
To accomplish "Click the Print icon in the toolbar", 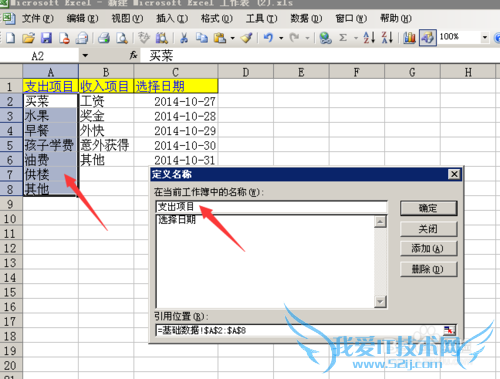I will click(104, 38).
